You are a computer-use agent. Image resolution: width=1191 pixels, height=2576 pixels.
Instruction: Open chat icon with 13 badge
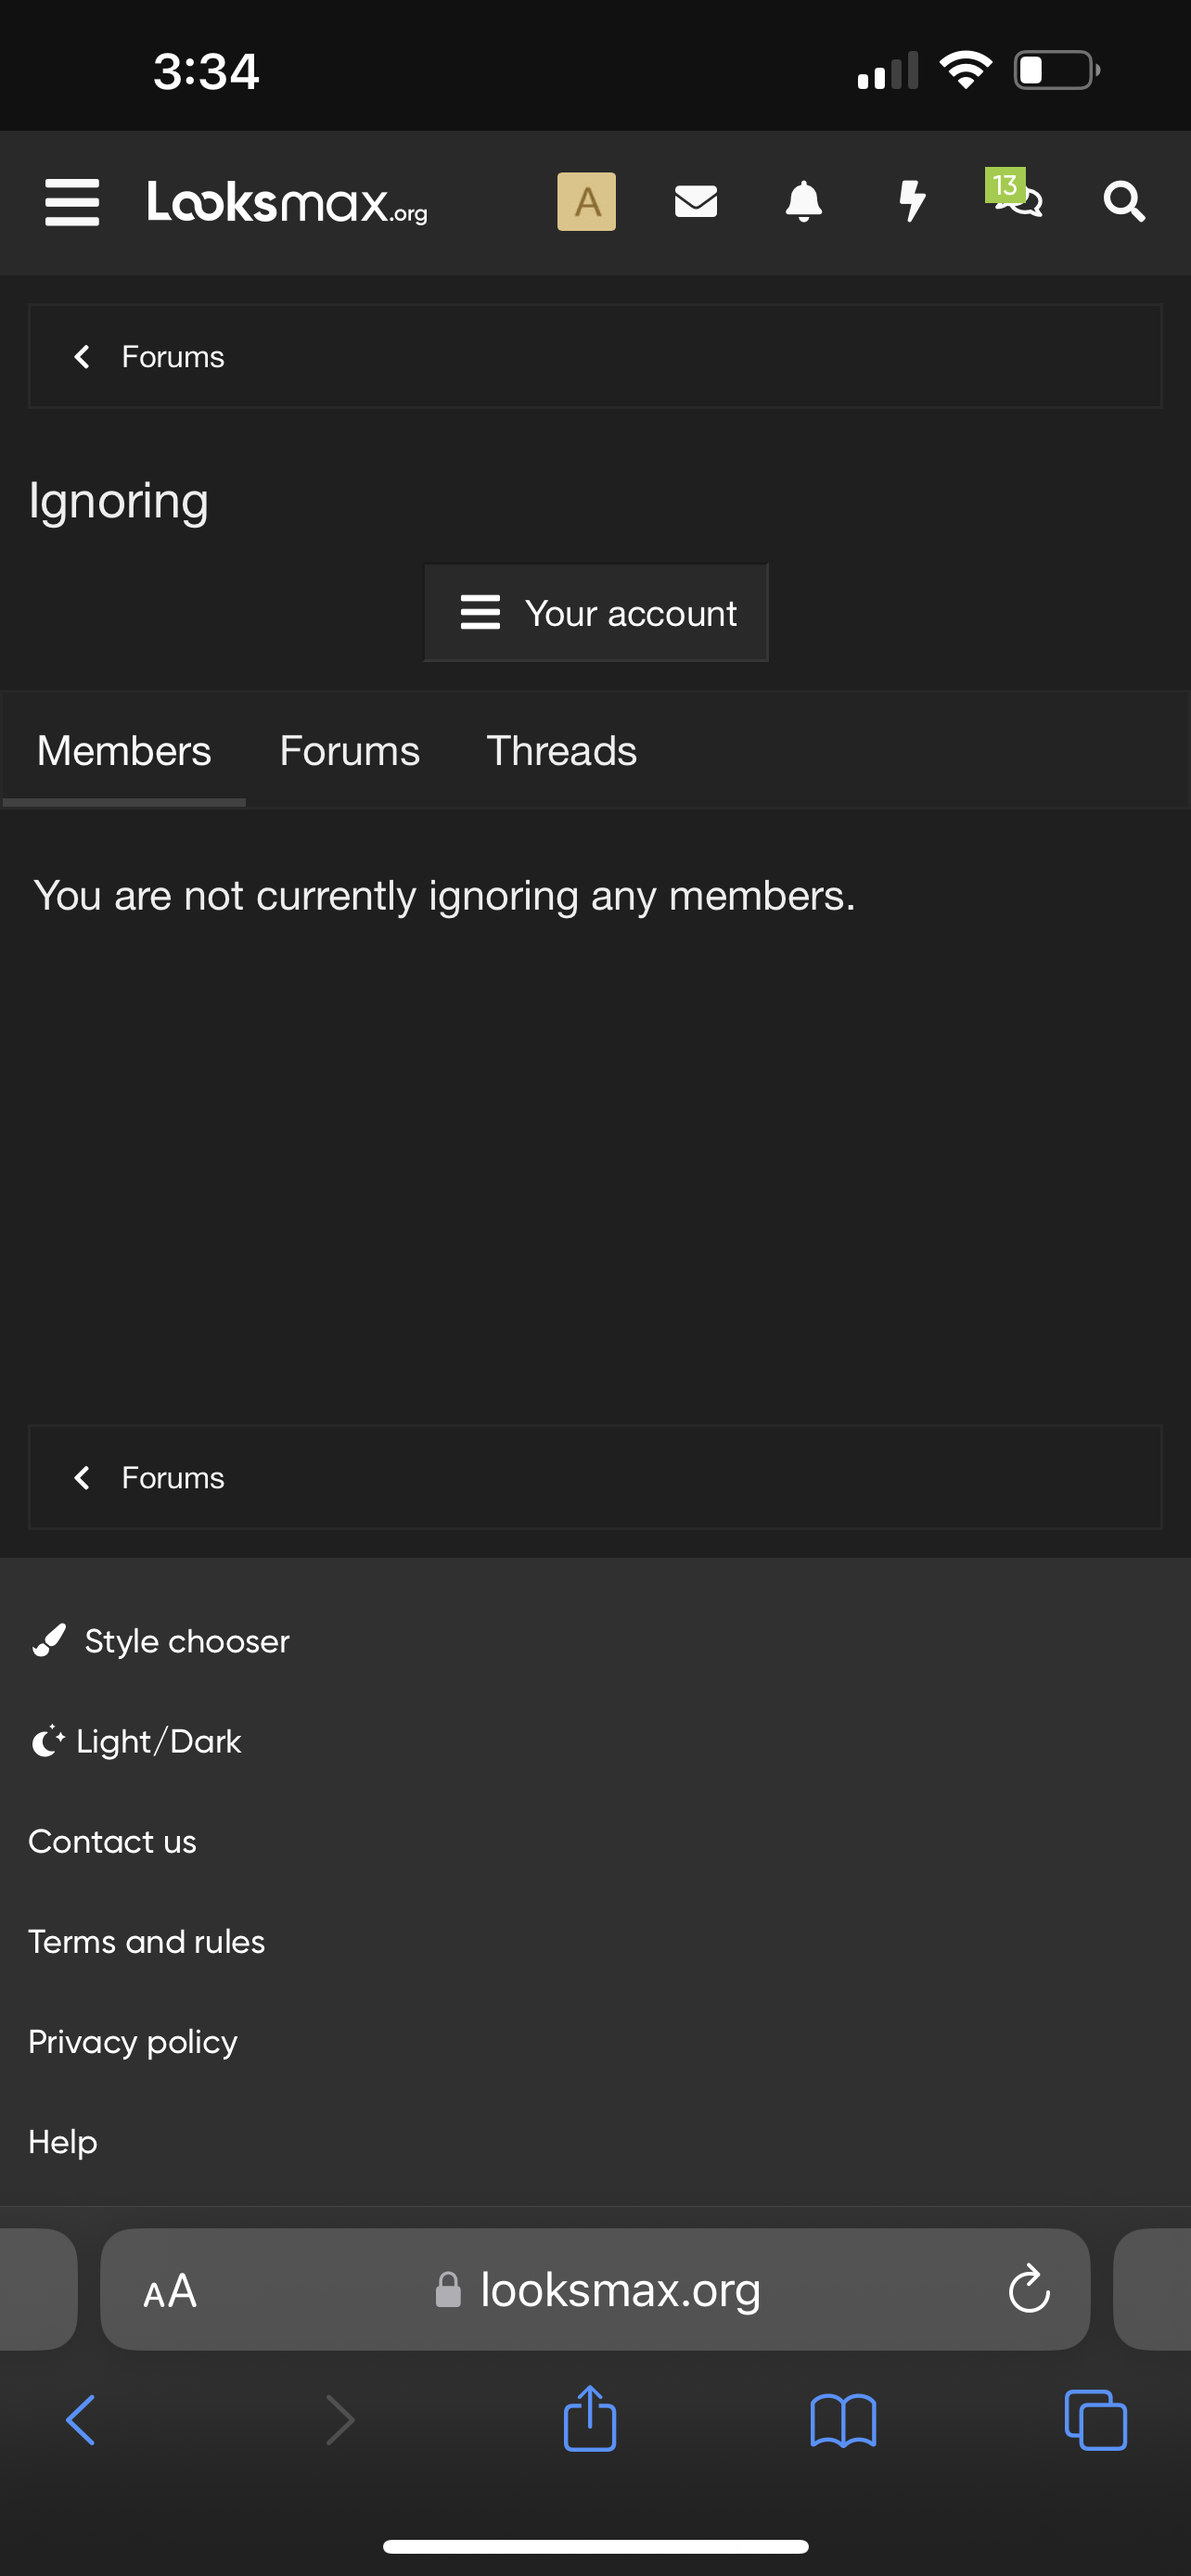point(1014,194)
